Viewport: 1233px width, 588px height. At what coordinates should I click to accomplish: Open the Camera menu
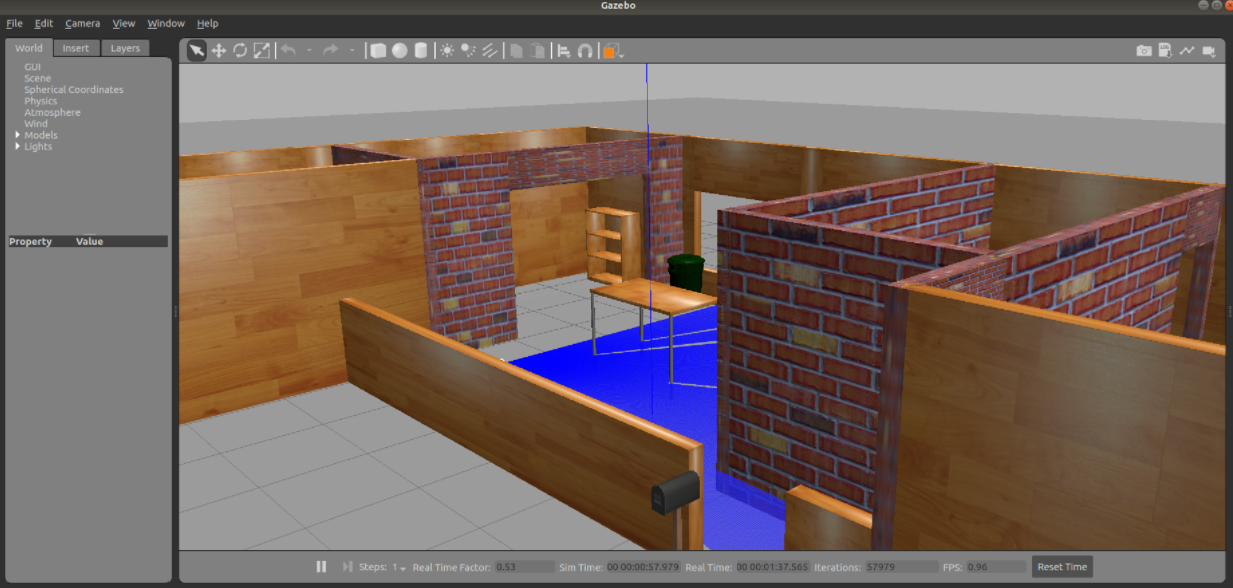(82, 23)
